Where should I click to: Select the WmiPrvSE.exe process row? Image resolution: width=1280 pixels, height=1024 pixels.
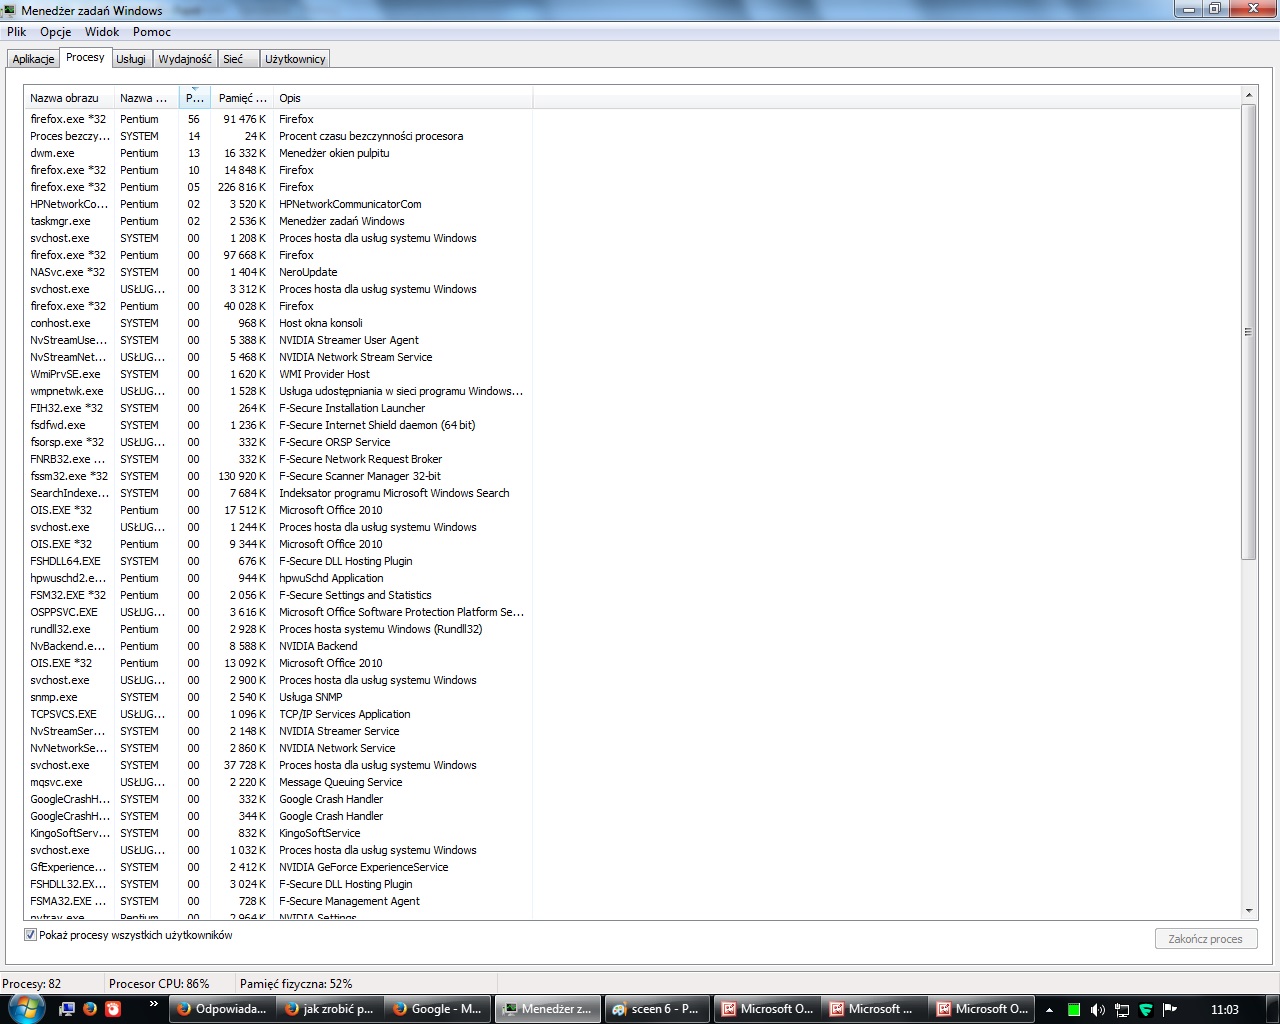[x=278, y=374]
